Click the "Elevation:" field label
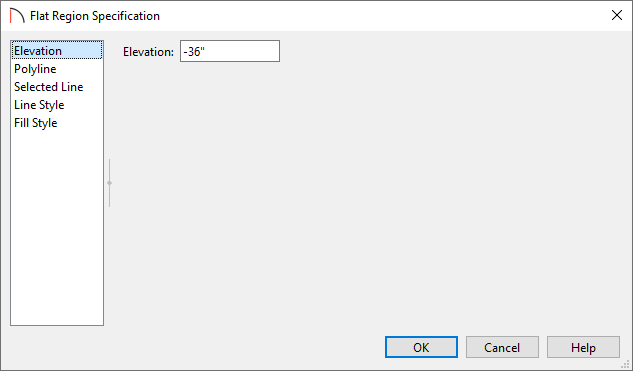Image resolution: width=633 pixels, height=371 pixels. tap(148, 52)
